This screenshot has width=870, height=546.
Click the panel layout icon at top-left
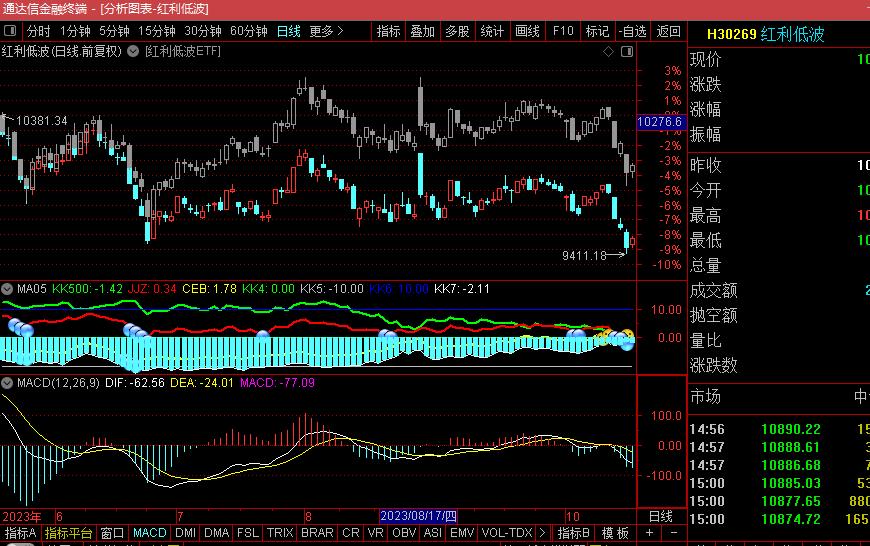[10, 31]
